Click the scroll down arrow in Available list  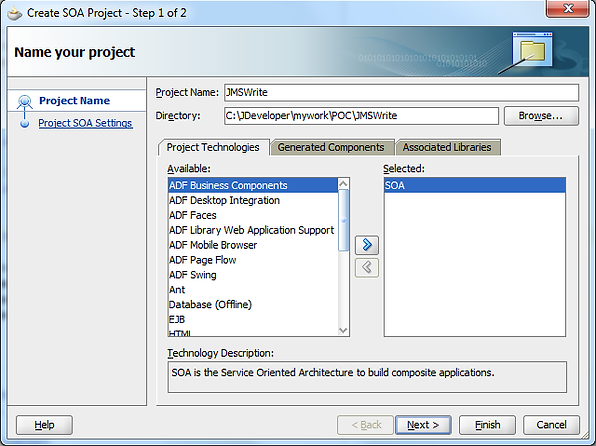point(343,330)
